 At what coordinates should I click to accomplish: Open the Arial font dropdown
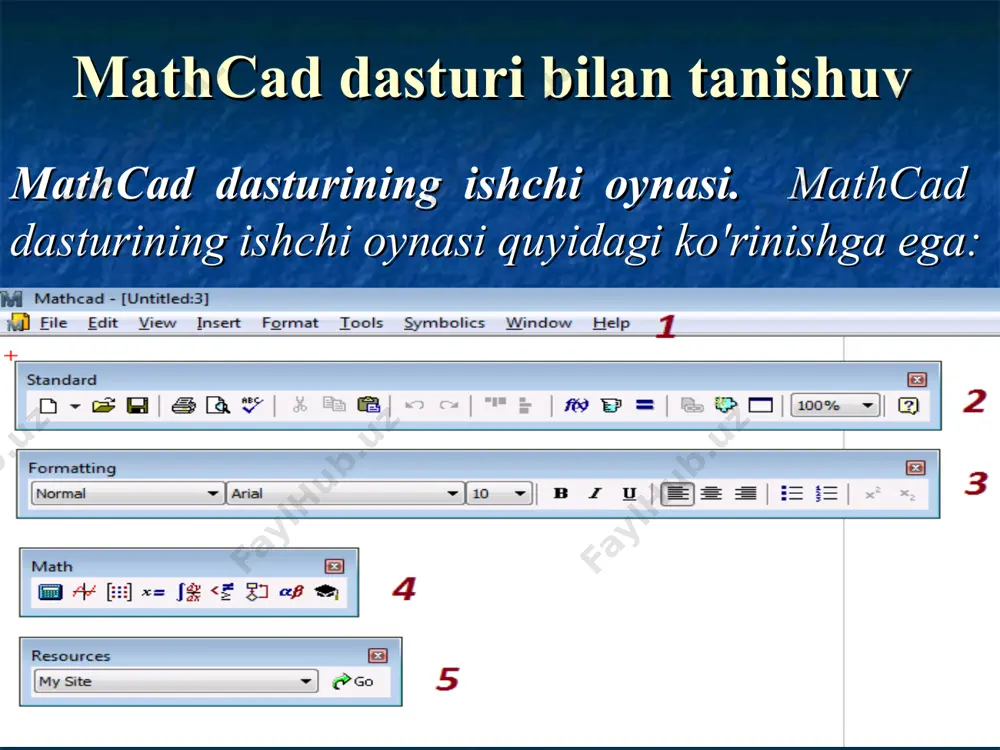click(x=344, y=494)
